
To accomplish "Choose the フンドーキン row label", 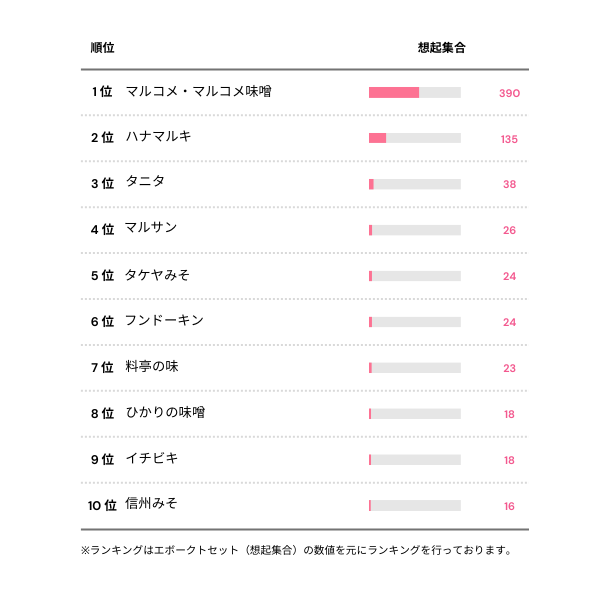I will (164, 320).
